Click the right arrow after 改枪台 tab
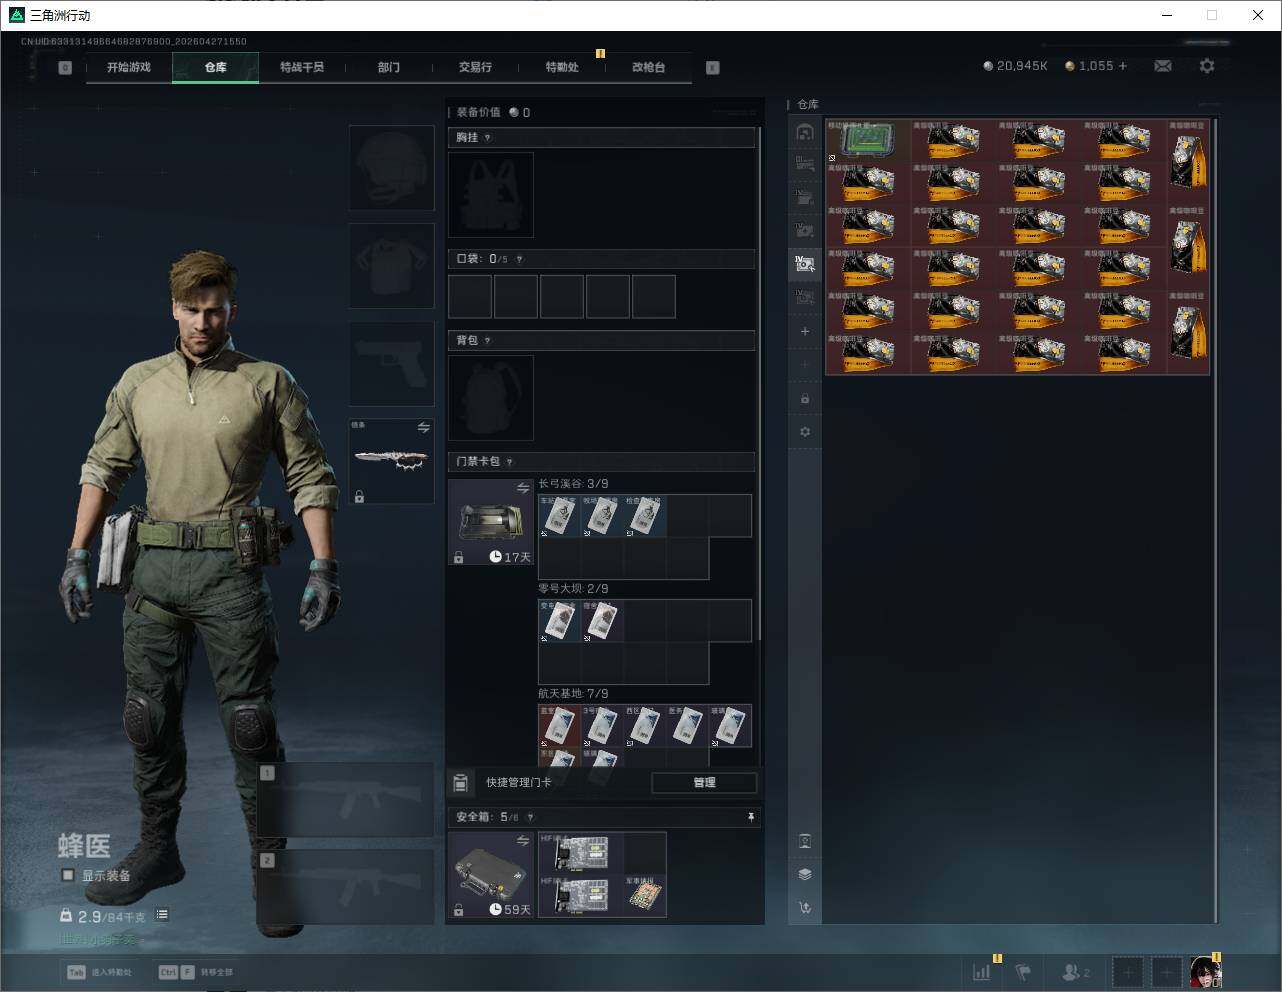This screenshot has width=1282, height=992. pyautogui.click(x=713, y=68)
